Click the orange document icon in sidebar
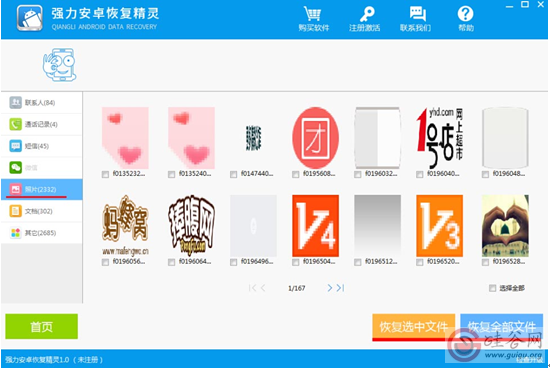Screen dimensions: 550x368 point(15,211)
